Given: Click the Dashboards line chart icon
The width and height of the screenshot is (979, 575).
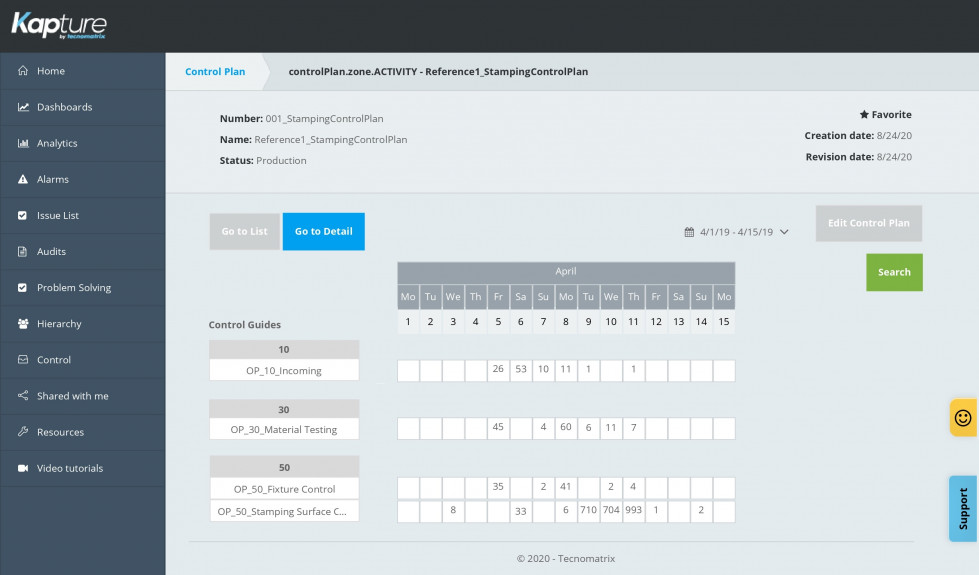Looking at the screenshot, I should [x=23, y=107].
